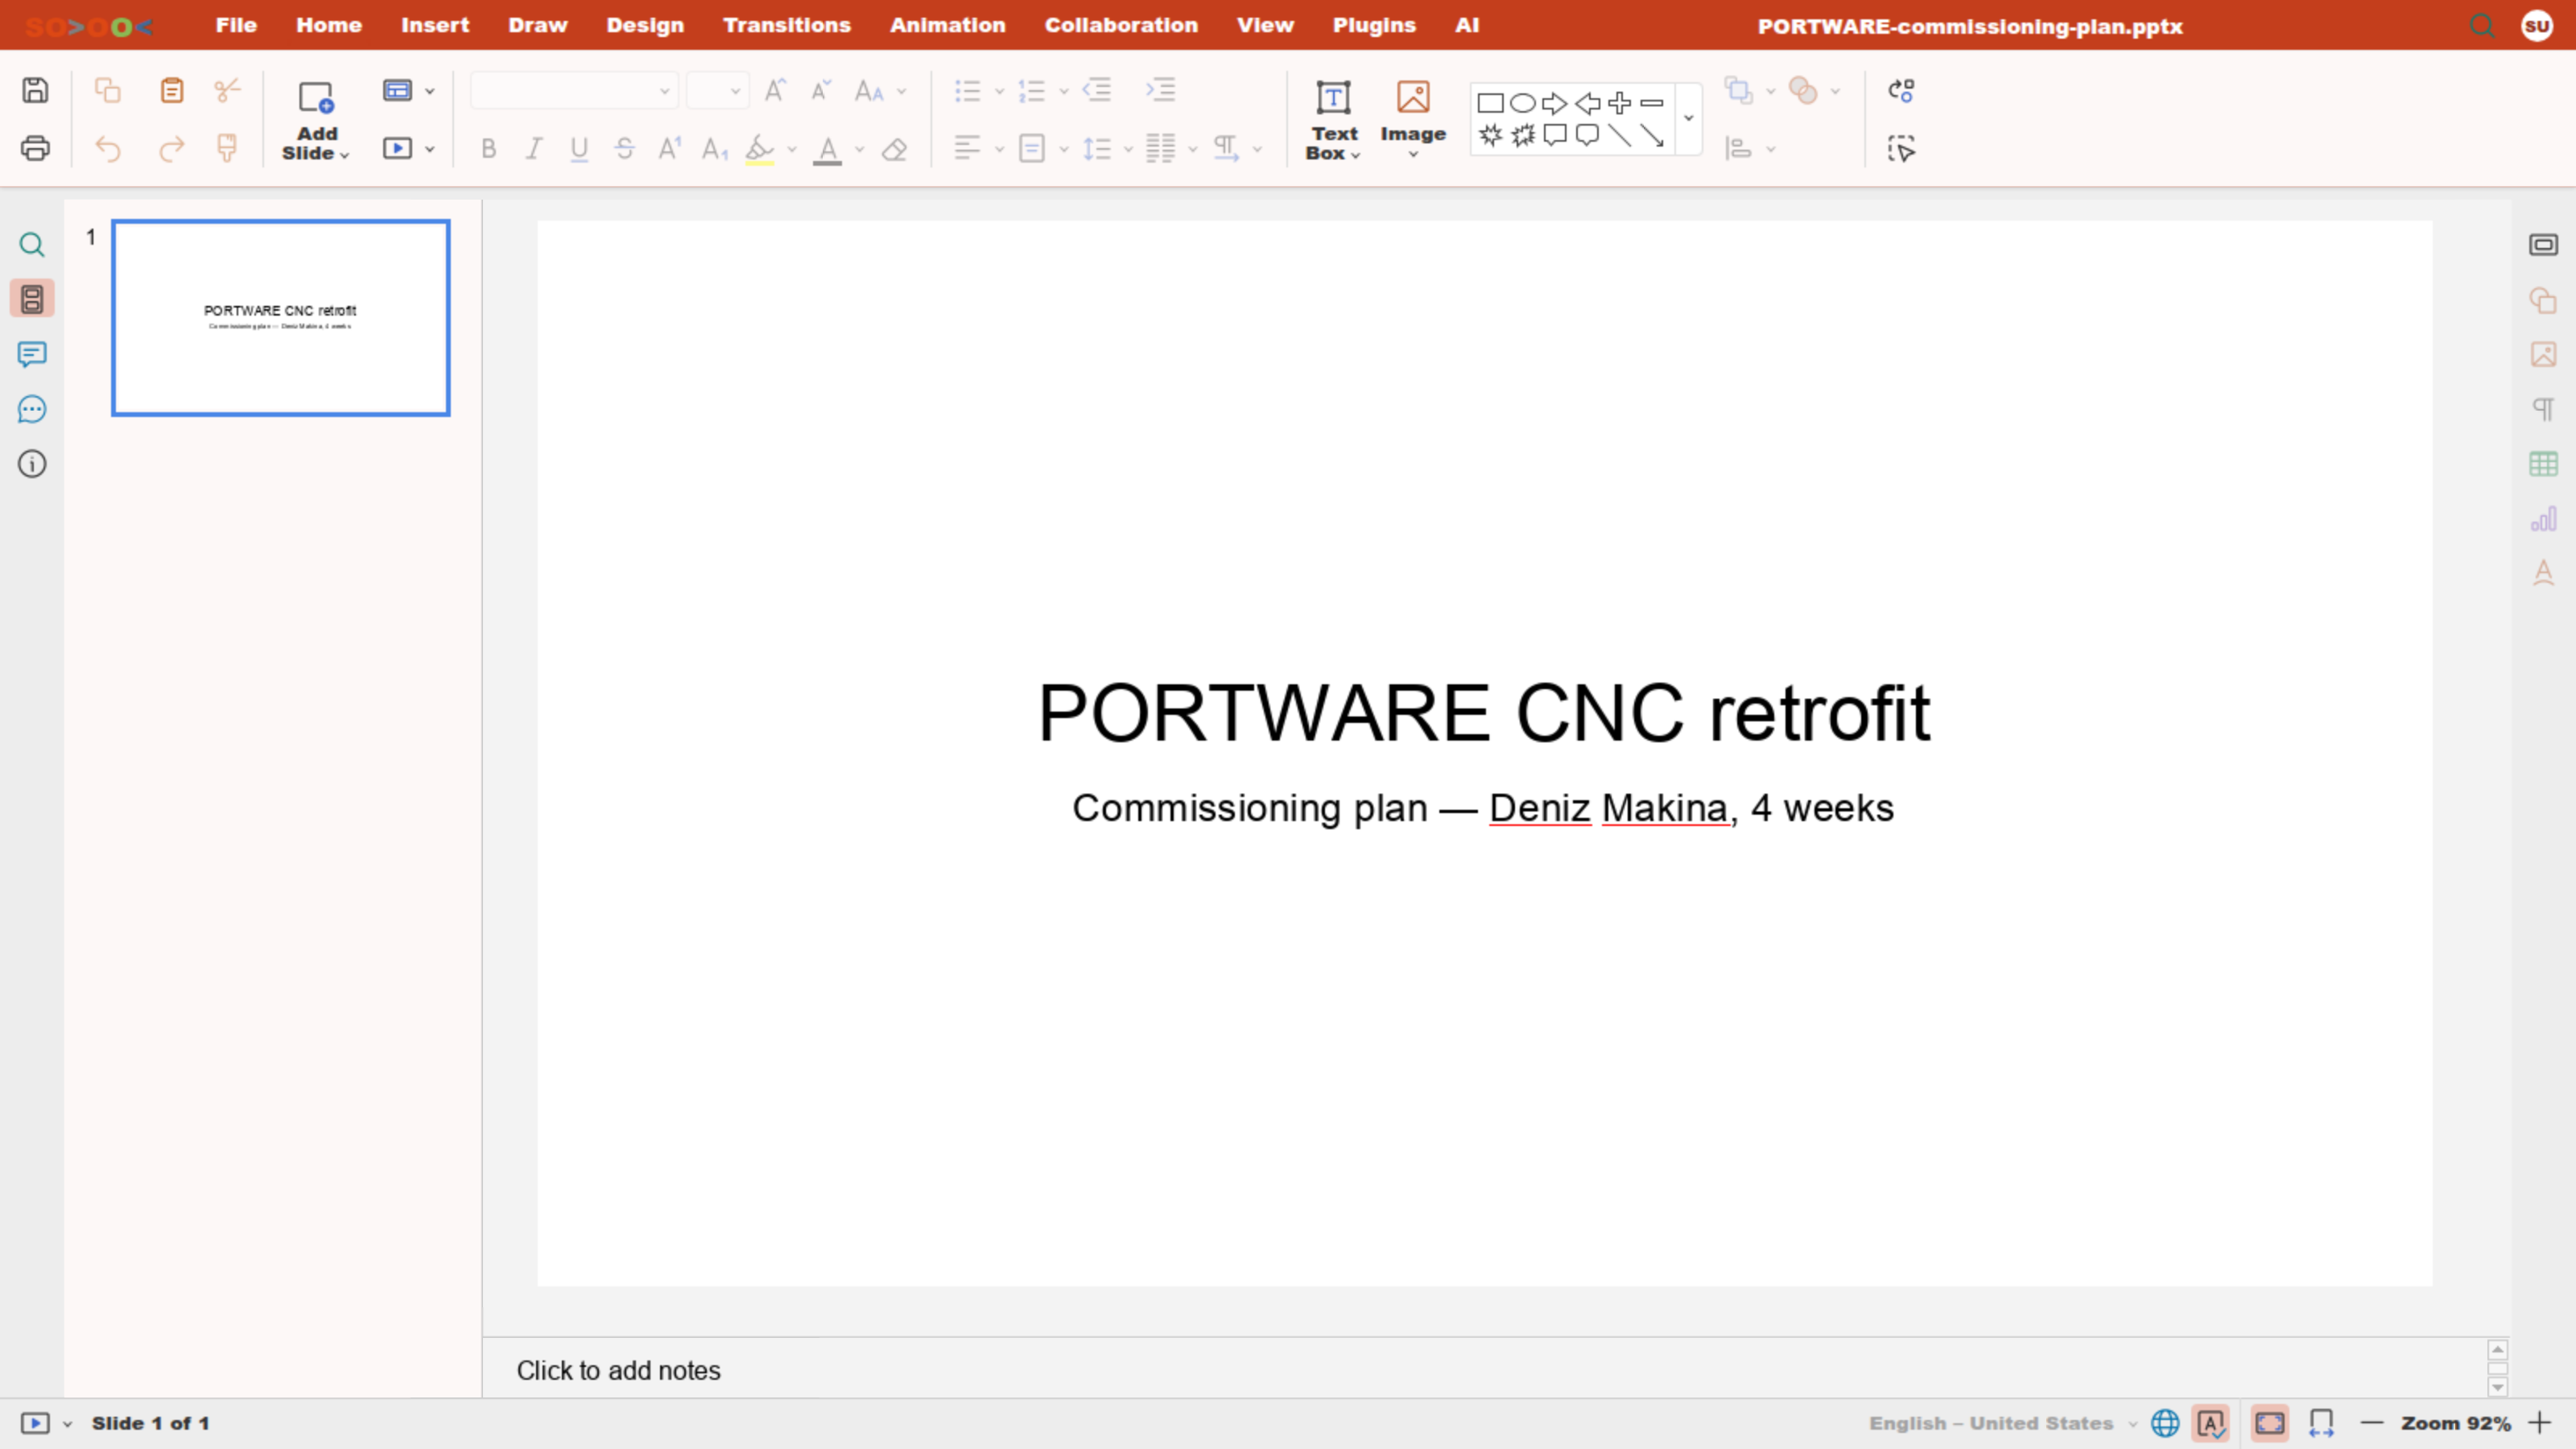Increase font size with the larger A icon
Image resolution: width=2576 pixels, height=1449 pixels.
click(x=775, y=91)
